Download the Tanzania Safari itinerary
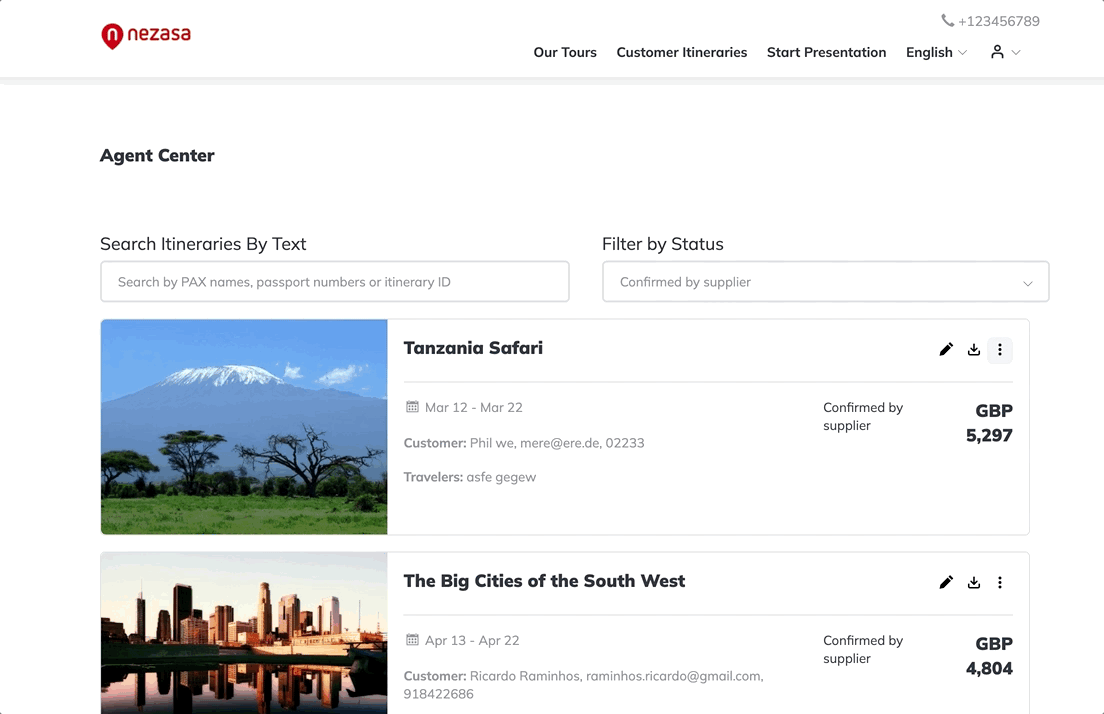Image resolution: width=1104 pixels, height=714 pixels. 974,349
